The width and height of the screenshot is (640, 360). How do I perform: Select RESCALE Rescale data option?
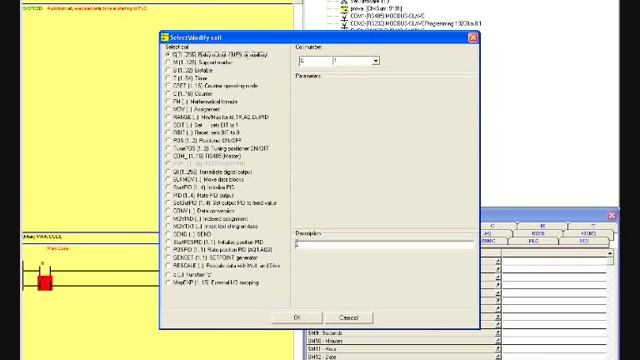point(168,266)
